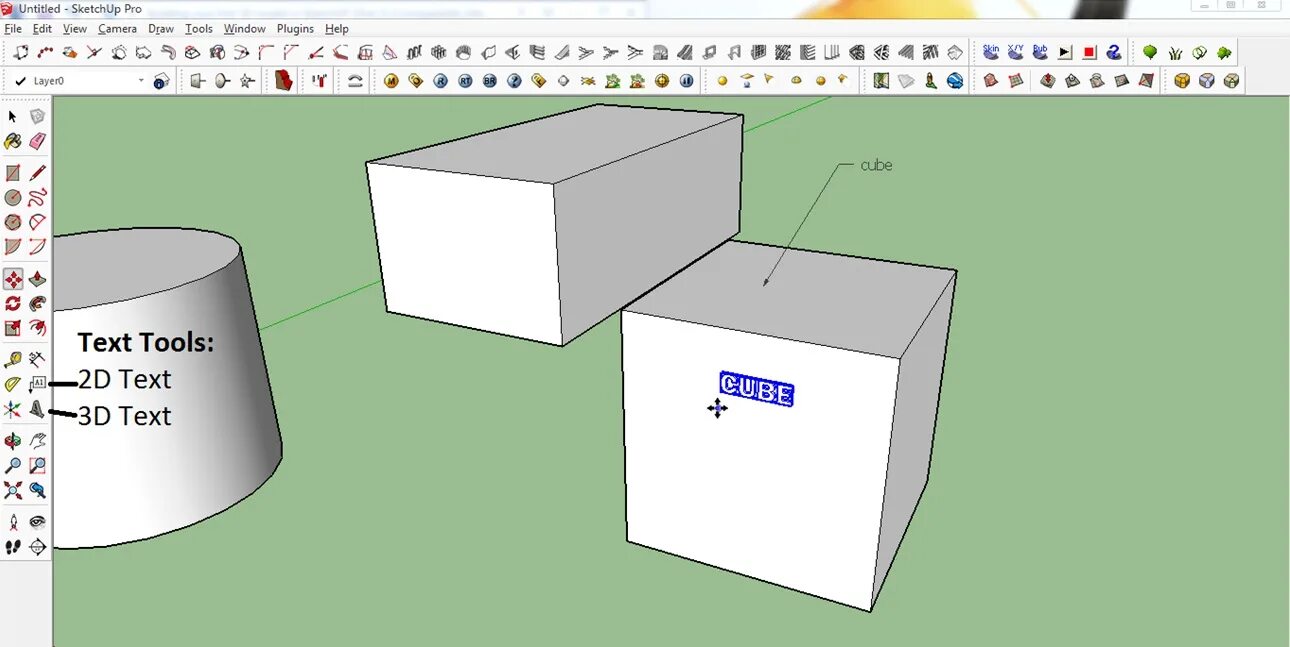Select the Look Around eye tool

point(38,522)
